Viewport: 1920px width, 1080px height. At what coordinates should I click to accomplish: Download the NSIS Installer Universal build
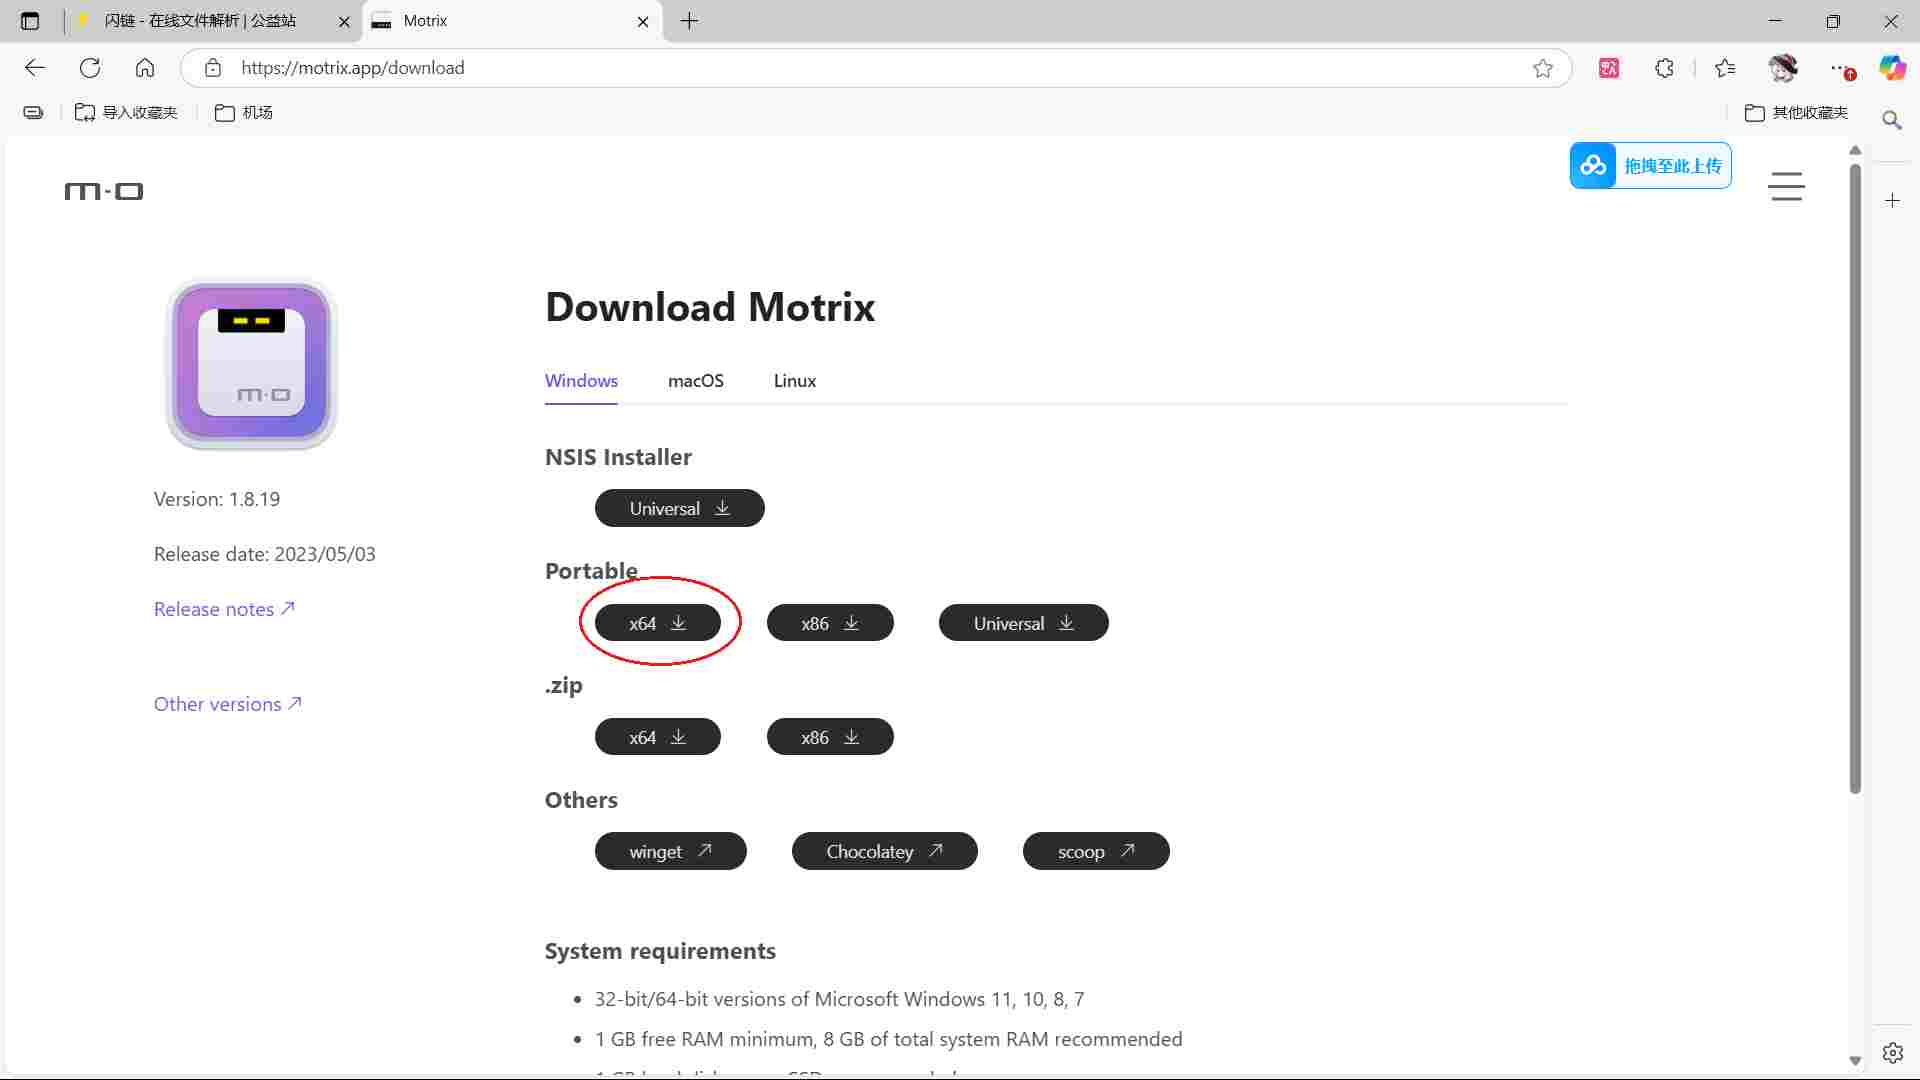pyautogui.click(x=679, y=508)
